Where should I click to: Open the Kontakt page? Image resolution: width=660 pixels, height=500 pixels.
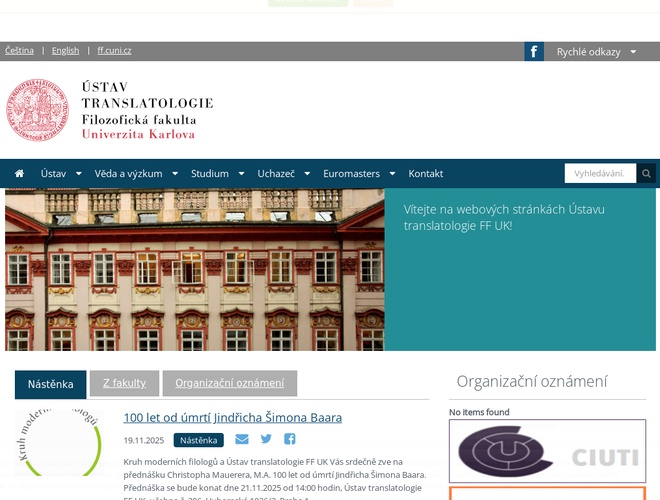point(425,174)
